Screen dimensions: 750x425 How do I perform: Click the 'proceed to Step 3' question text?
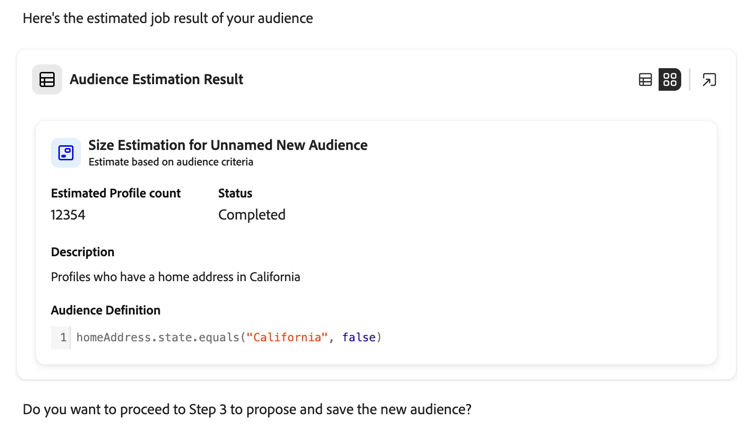[x=247, y=409]
